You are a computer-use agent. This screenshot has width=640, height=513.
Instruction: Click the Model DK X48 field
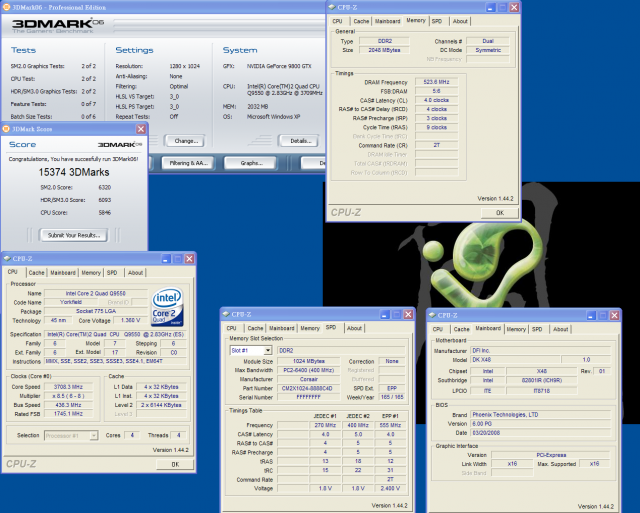[515, 360]
